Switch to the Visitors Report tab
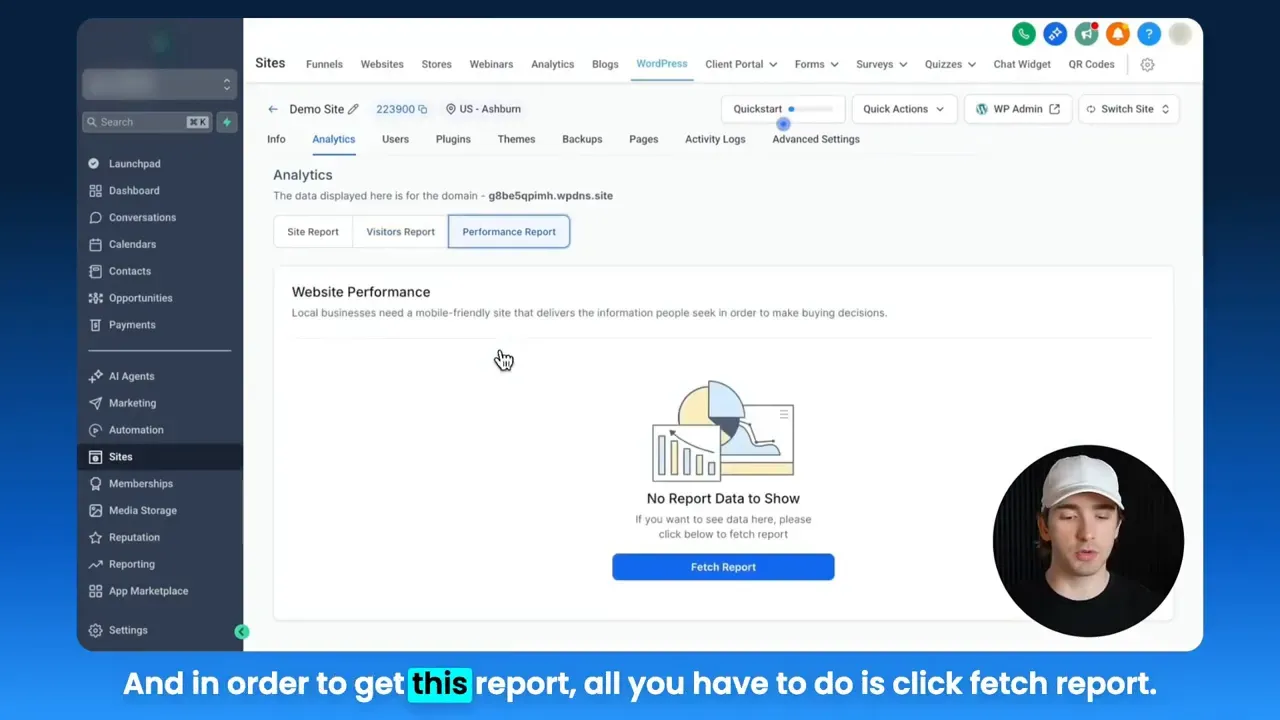The height and width of the screenshot is (720, 1280). (399, 231)
